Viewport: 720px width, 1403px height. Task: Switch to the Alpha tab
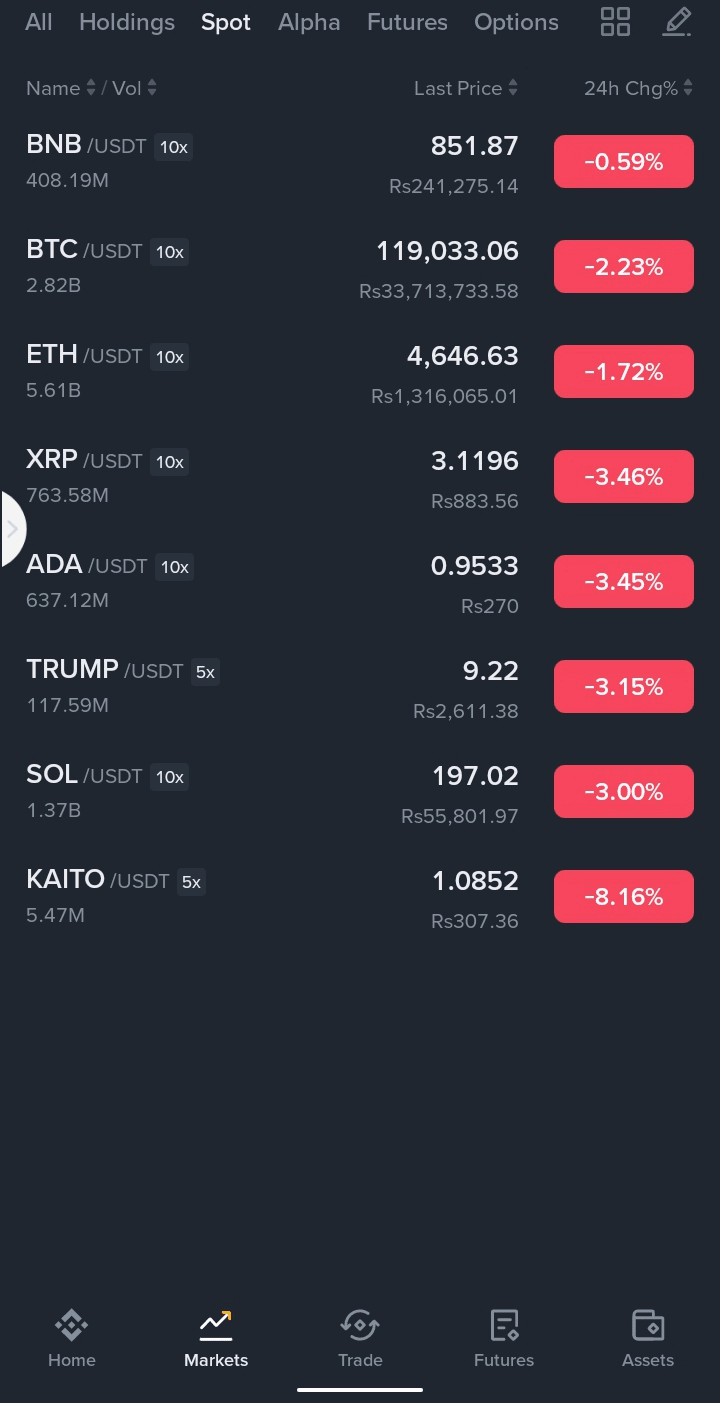(309, 22)
